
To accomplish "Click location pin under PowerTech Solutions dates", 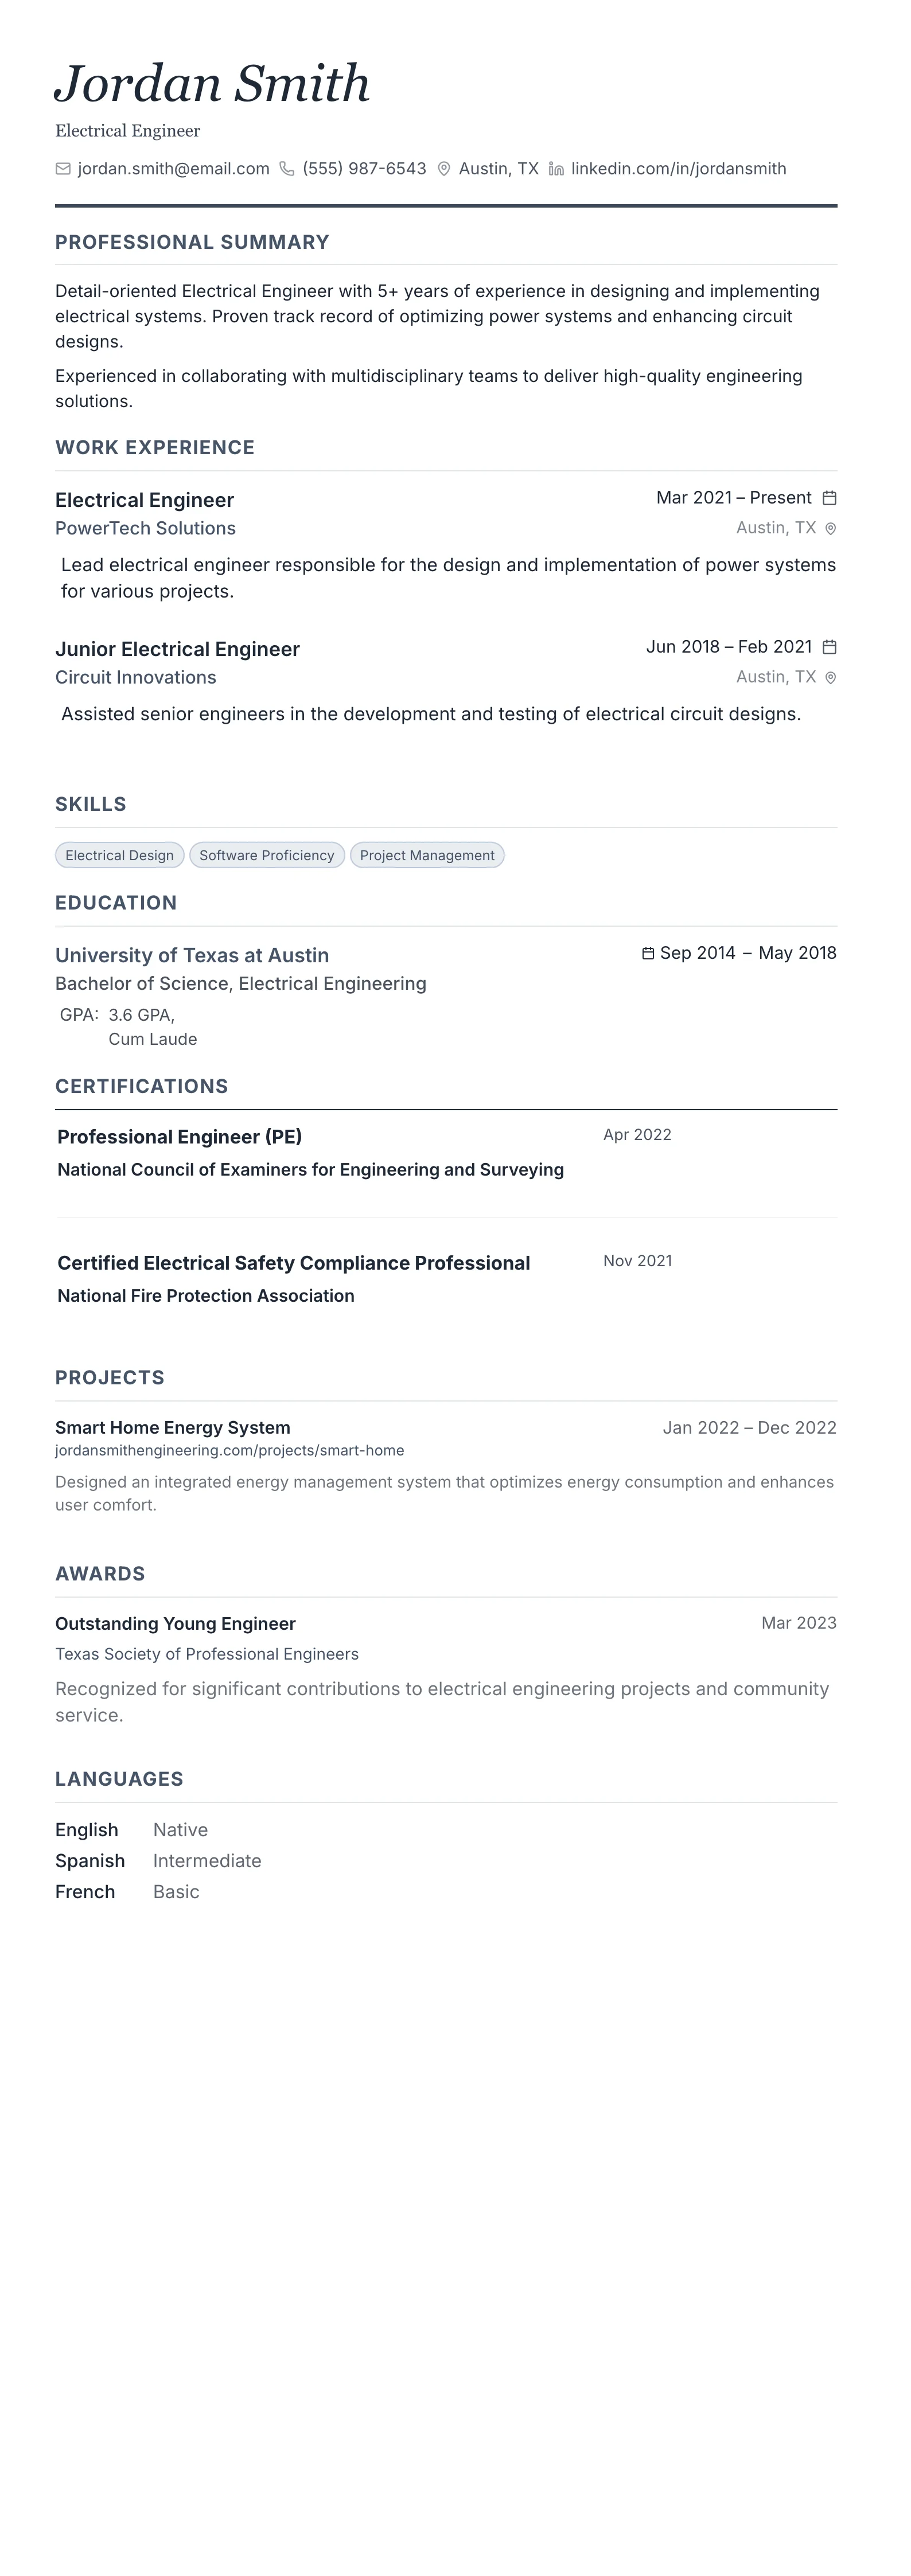I will pyautogui.click(x=830, y=529).
